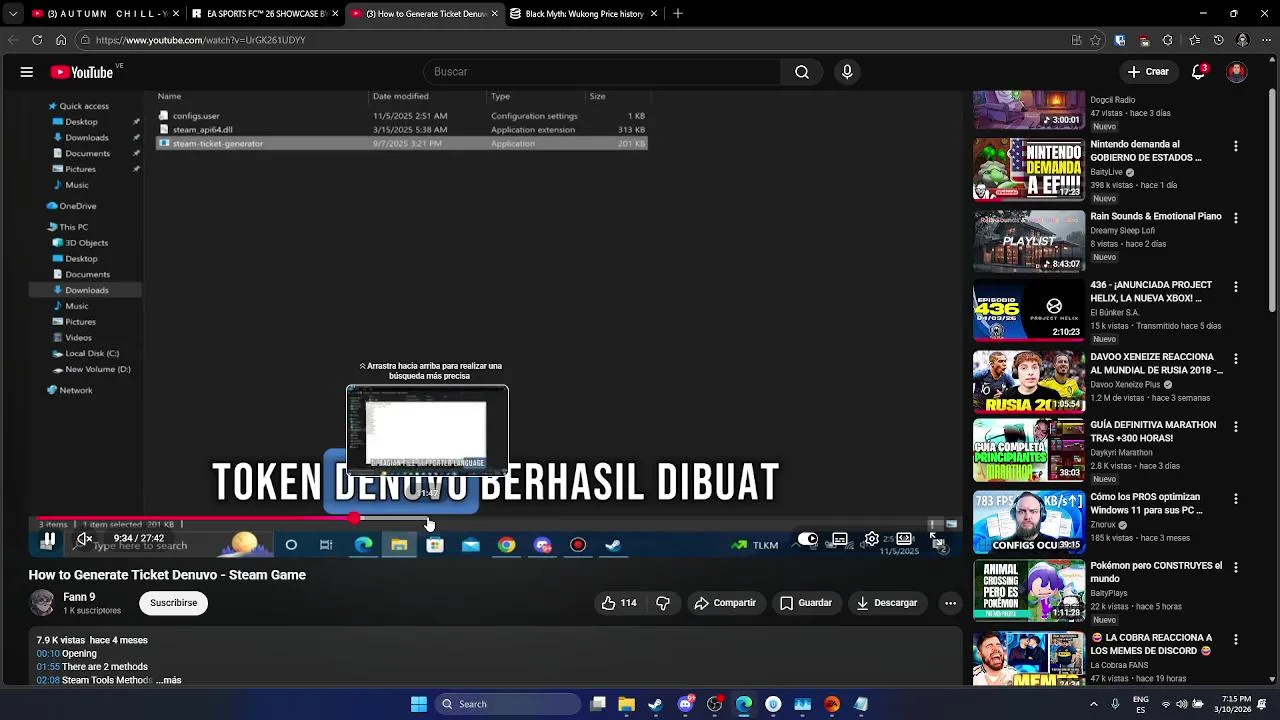
Task: Seek on the red video progress bar
Action: click(495, 518)
